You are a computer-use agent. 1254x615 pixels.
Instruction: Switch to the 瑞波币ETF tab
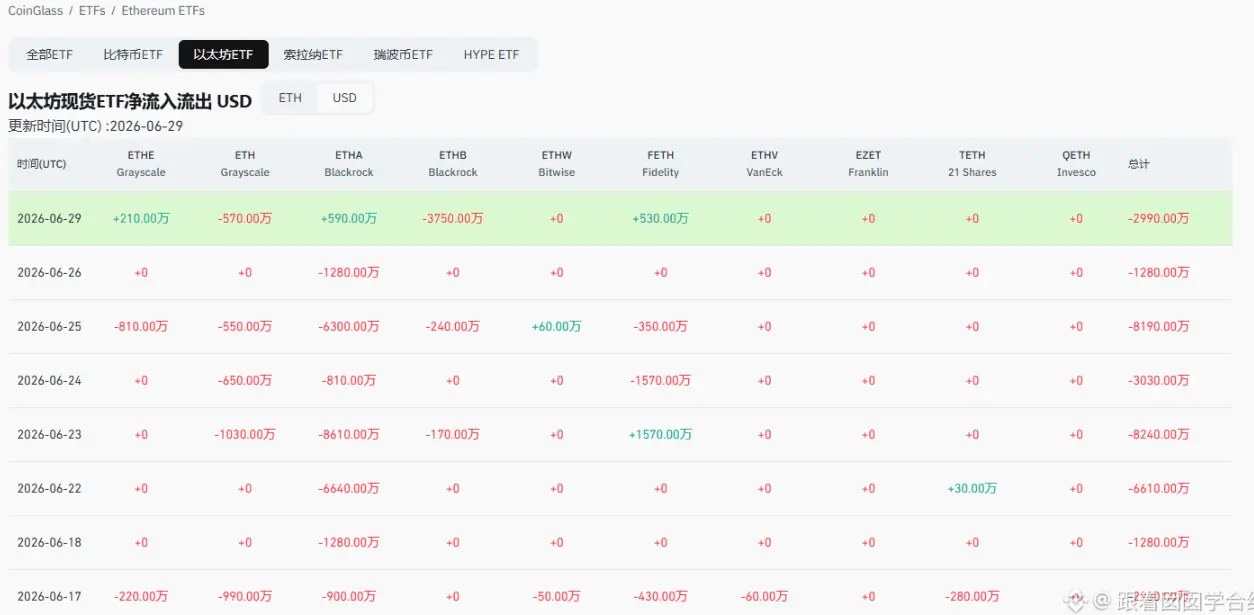tap(403, 54)
